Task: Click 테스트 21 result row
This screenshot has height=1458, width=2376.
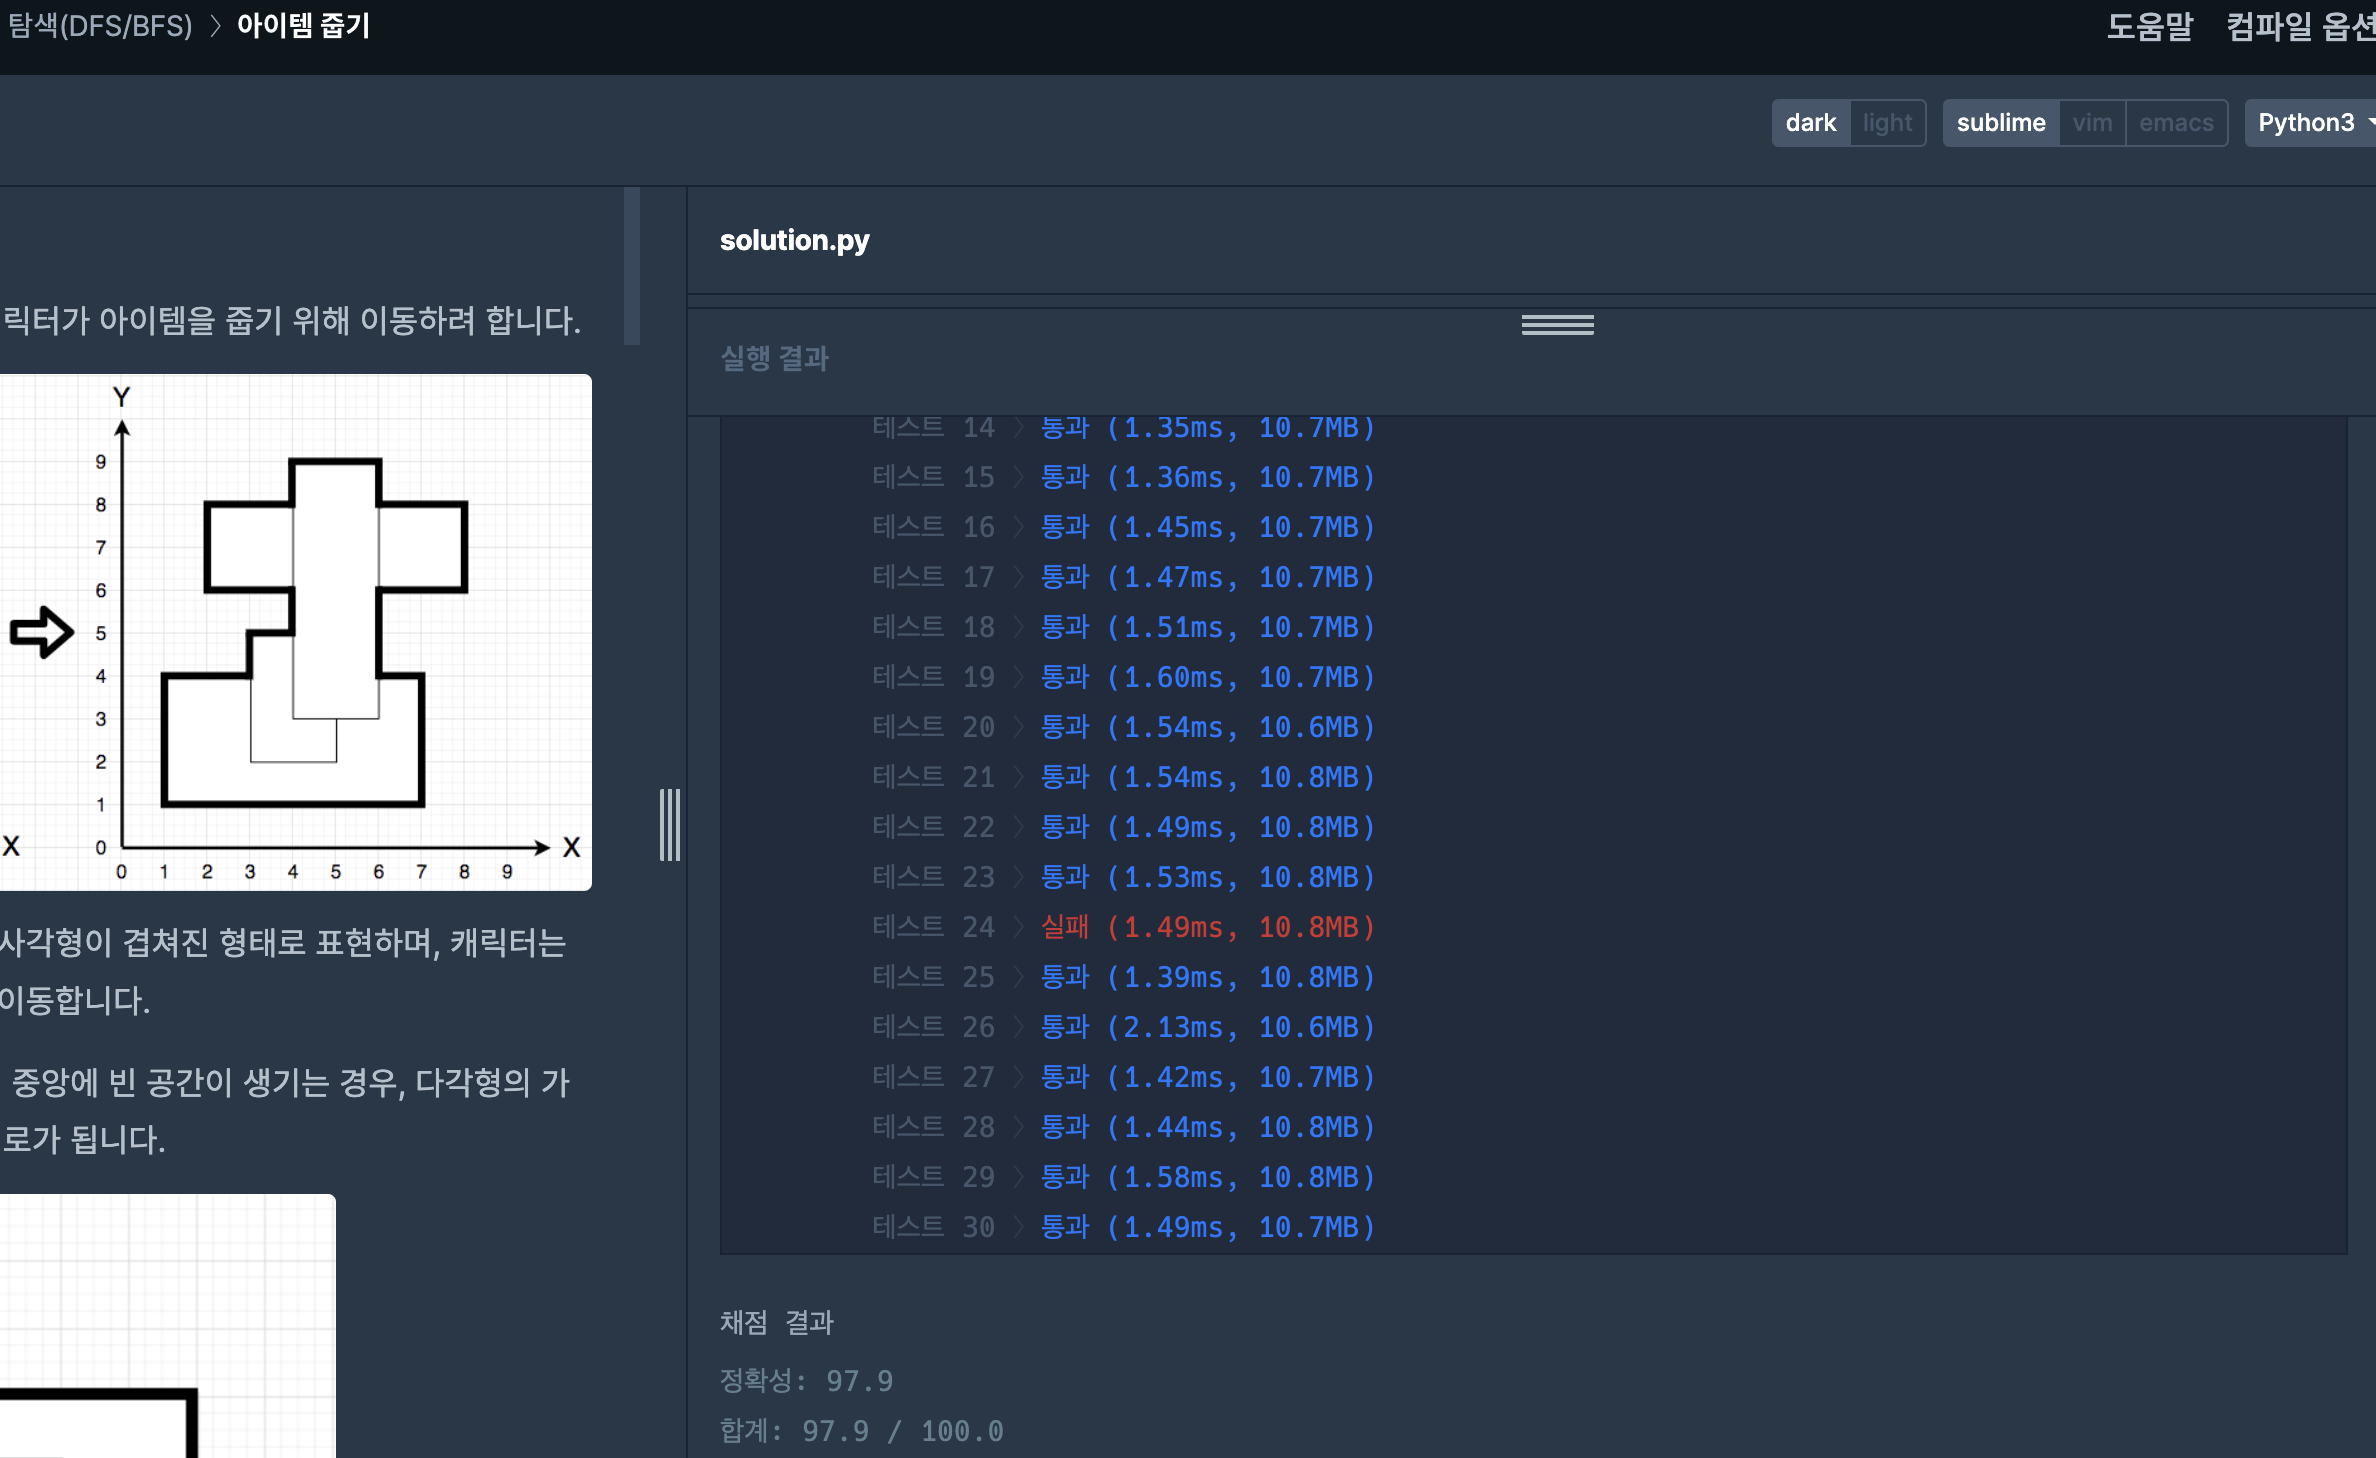Action: 1124,777
